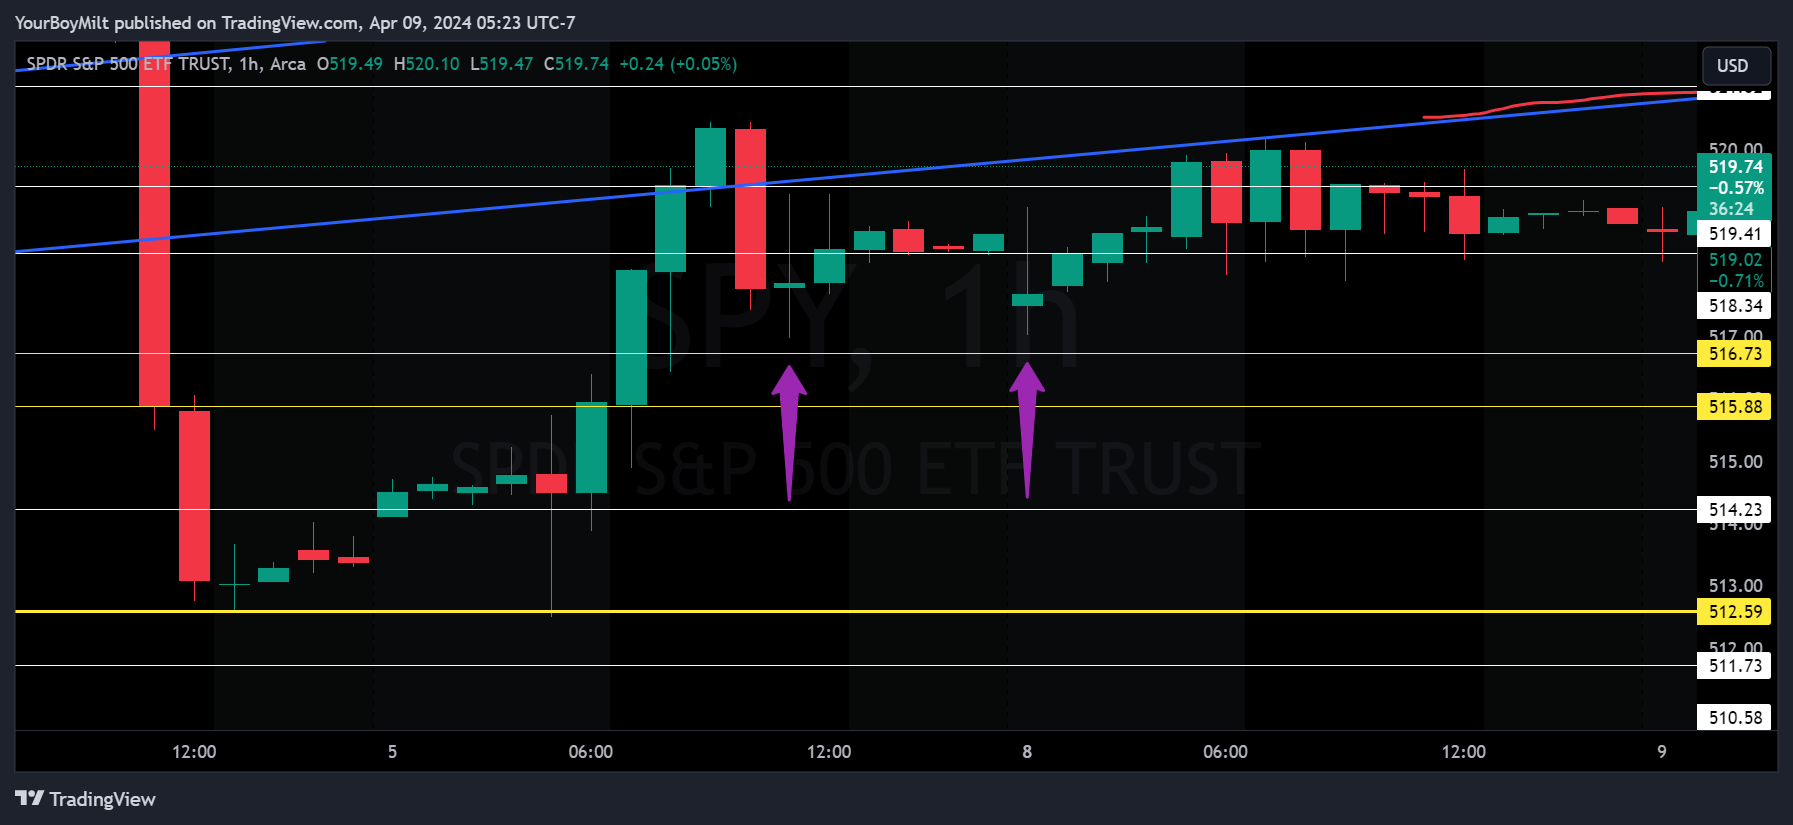Click the 06:00 time label after day 8
The image size is (1793, 825).
click(1225, 752)
